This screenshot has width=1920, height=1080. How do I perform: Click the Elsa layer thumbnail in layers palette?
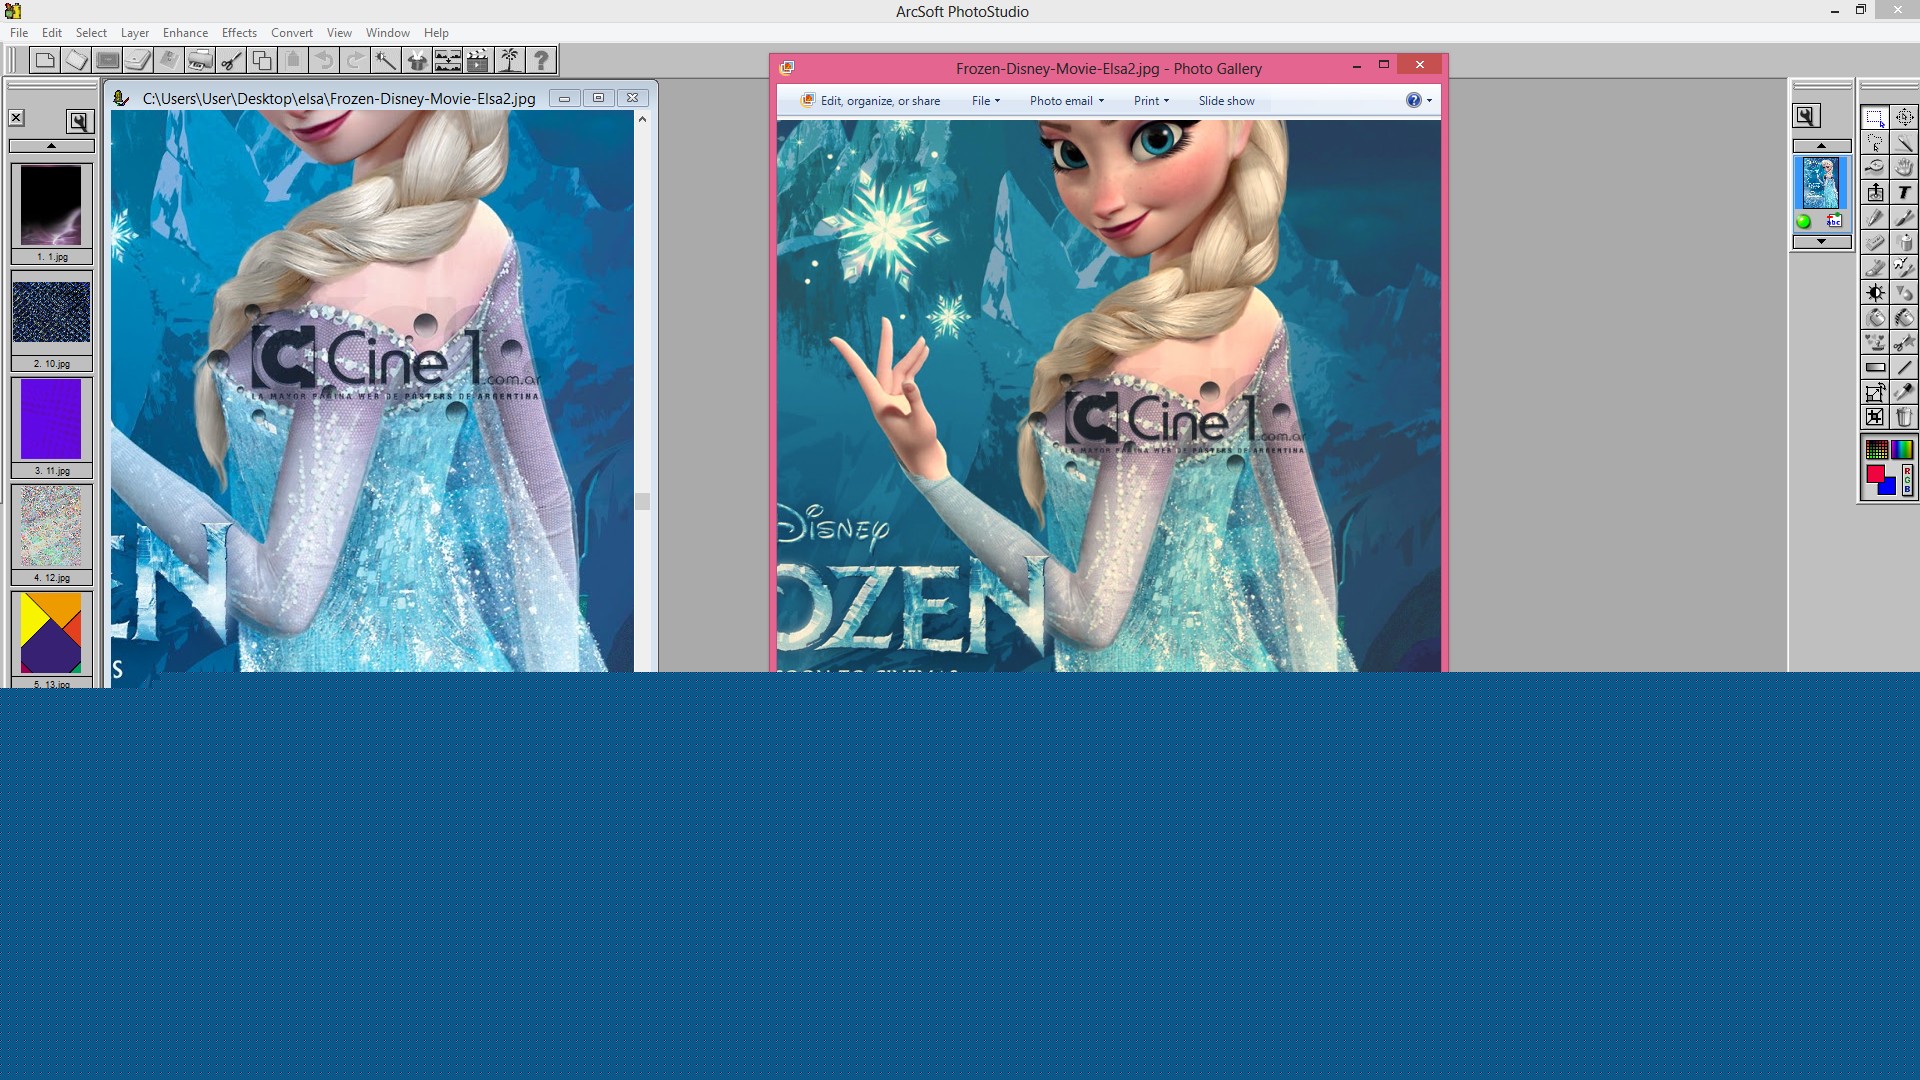[x=1820, y=182]
